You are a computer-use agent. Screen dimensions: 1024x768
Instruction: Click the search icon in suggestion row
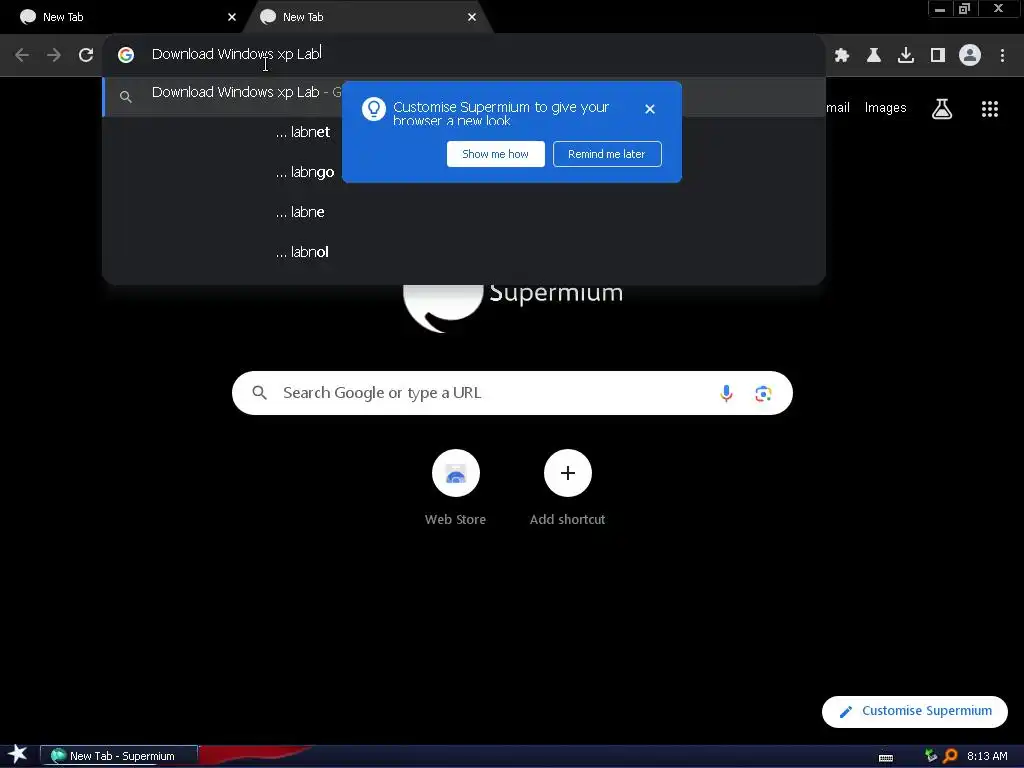click(x=126, y=97)
